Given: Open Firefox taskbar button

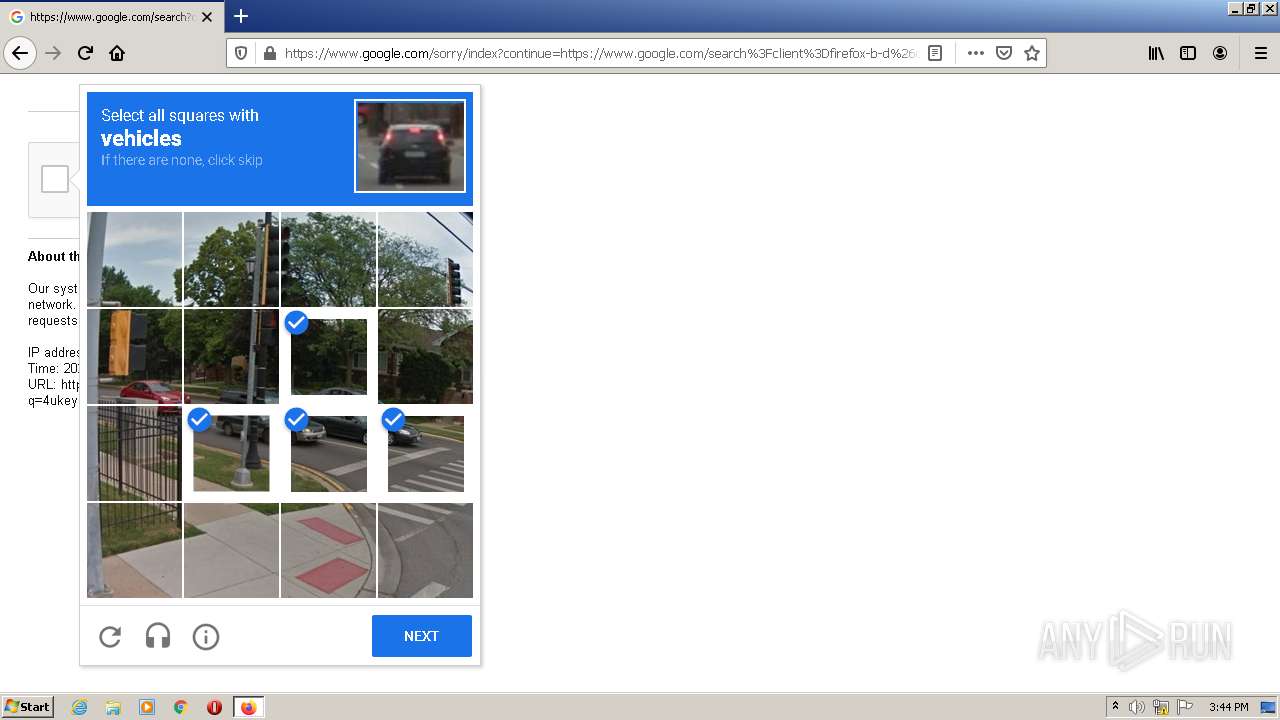Looking at the screenshot, I should tap(248, 707).
